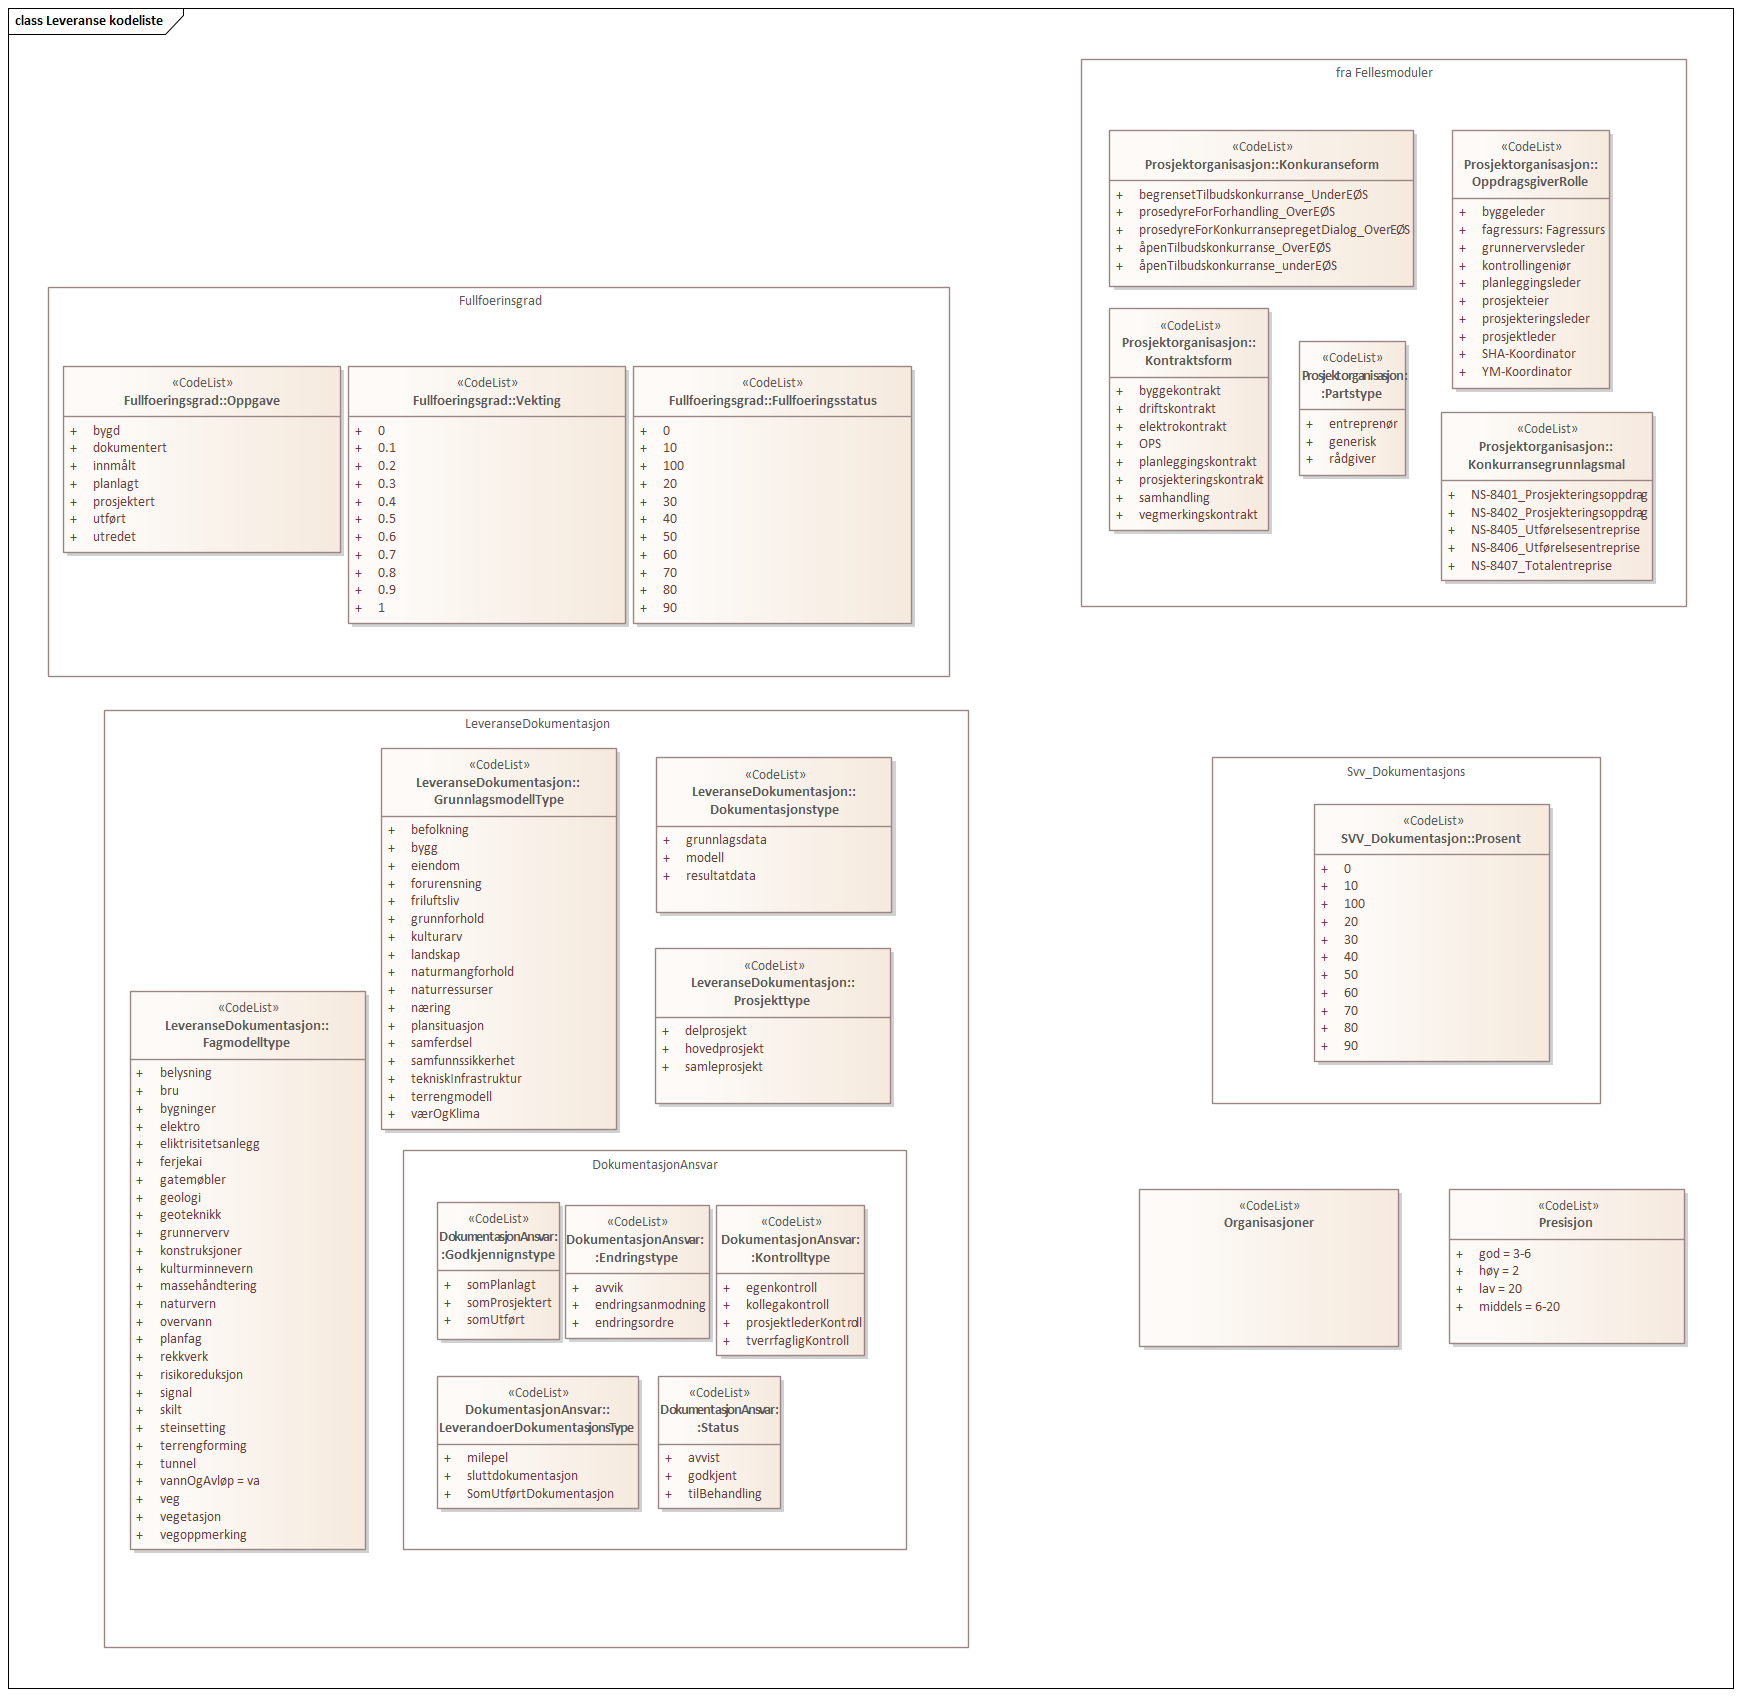The width and height of the screenshot is (1741, 1696).
Task: Click 'kontrollingeniør' in OppdragsgiverRolle
Action: pos(1526,266)
